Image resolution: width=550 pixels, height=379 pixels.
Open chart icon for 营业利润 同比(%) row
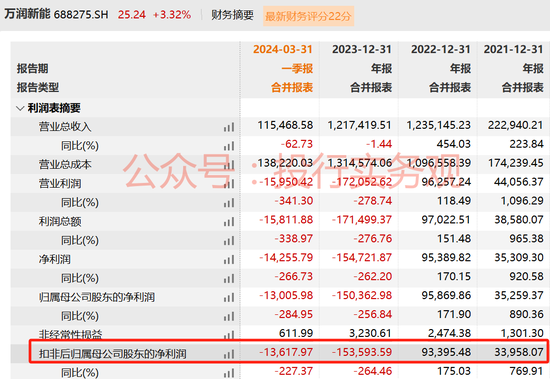click(x=229, y=203)
